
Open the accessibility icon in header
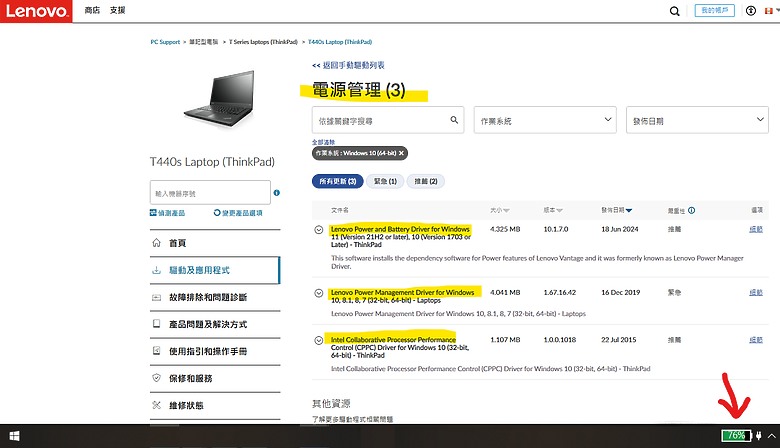coord(751,10)
